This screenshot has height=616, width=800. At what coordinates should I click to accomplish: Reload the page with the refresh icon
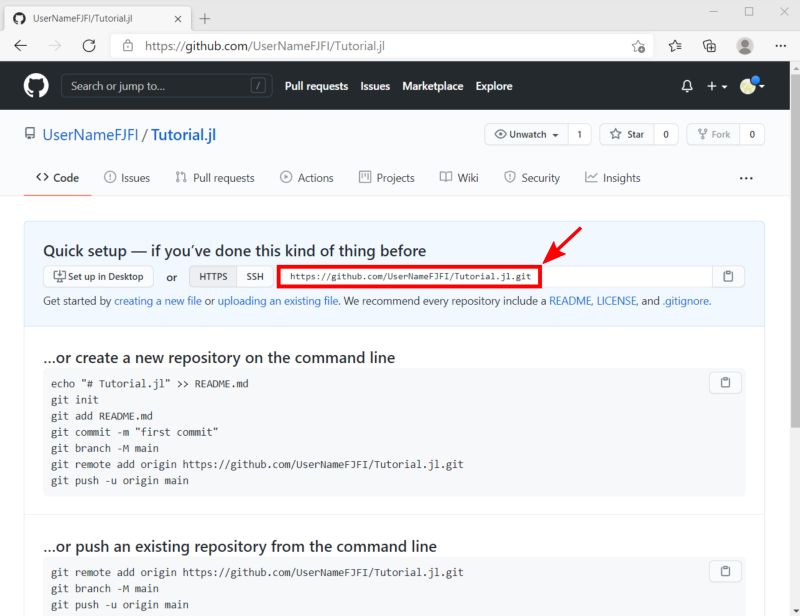[89, 46]
